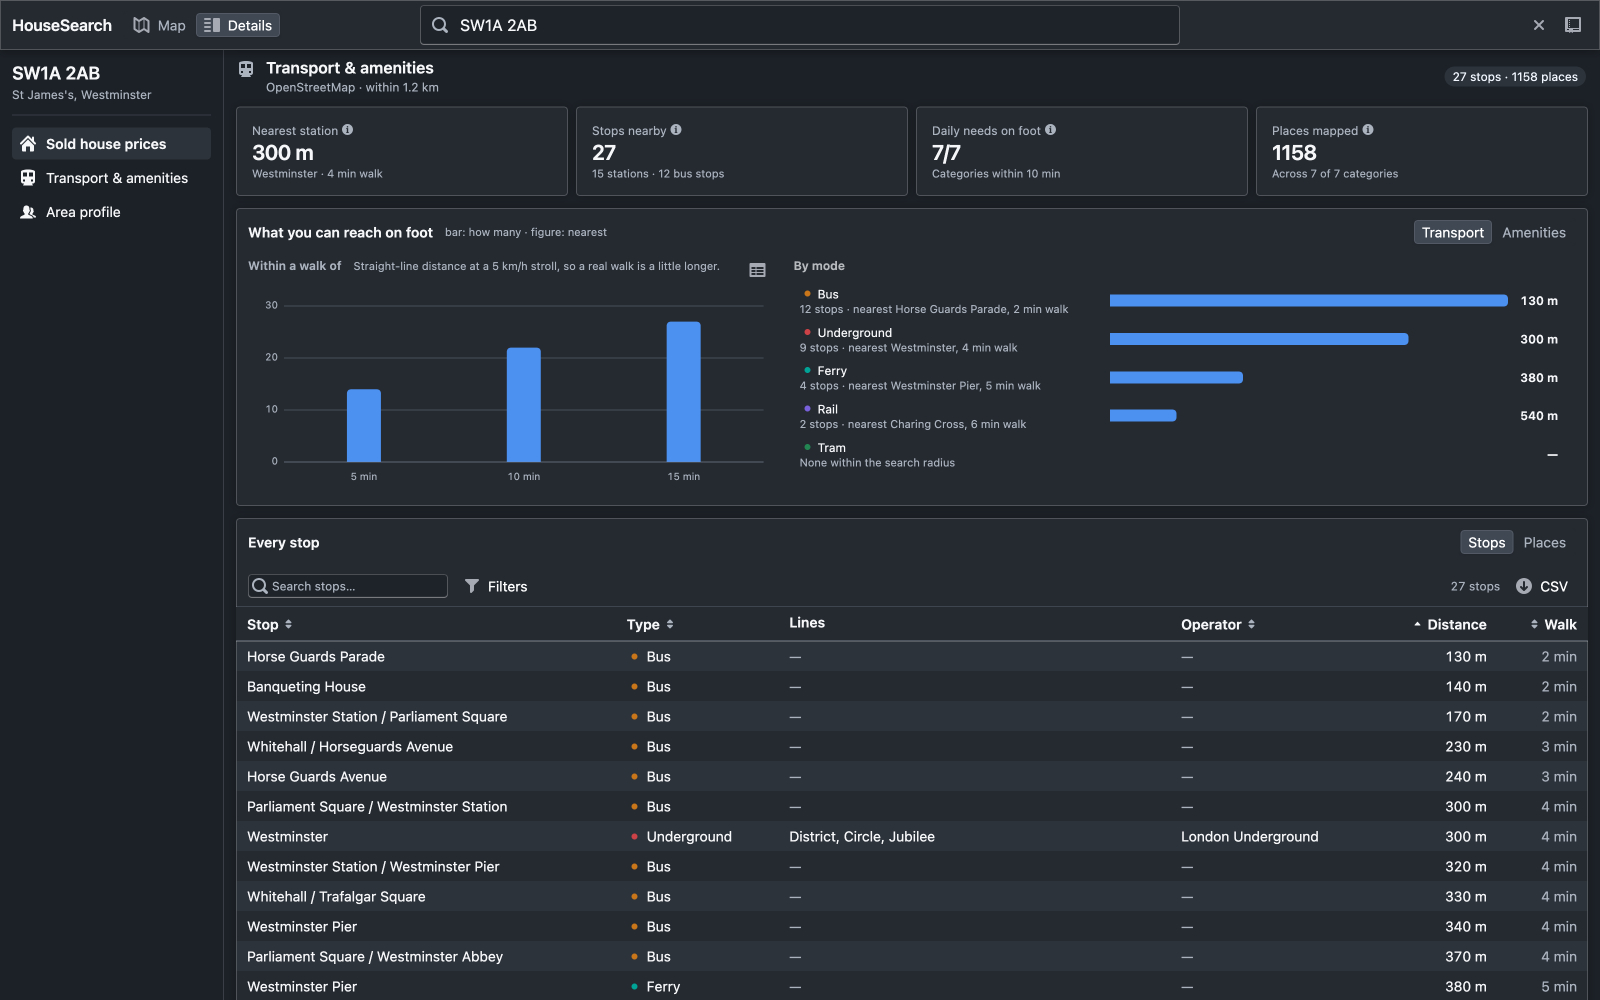
Task: Clear the postcode search with the X icon
Action: [1539, 25]
